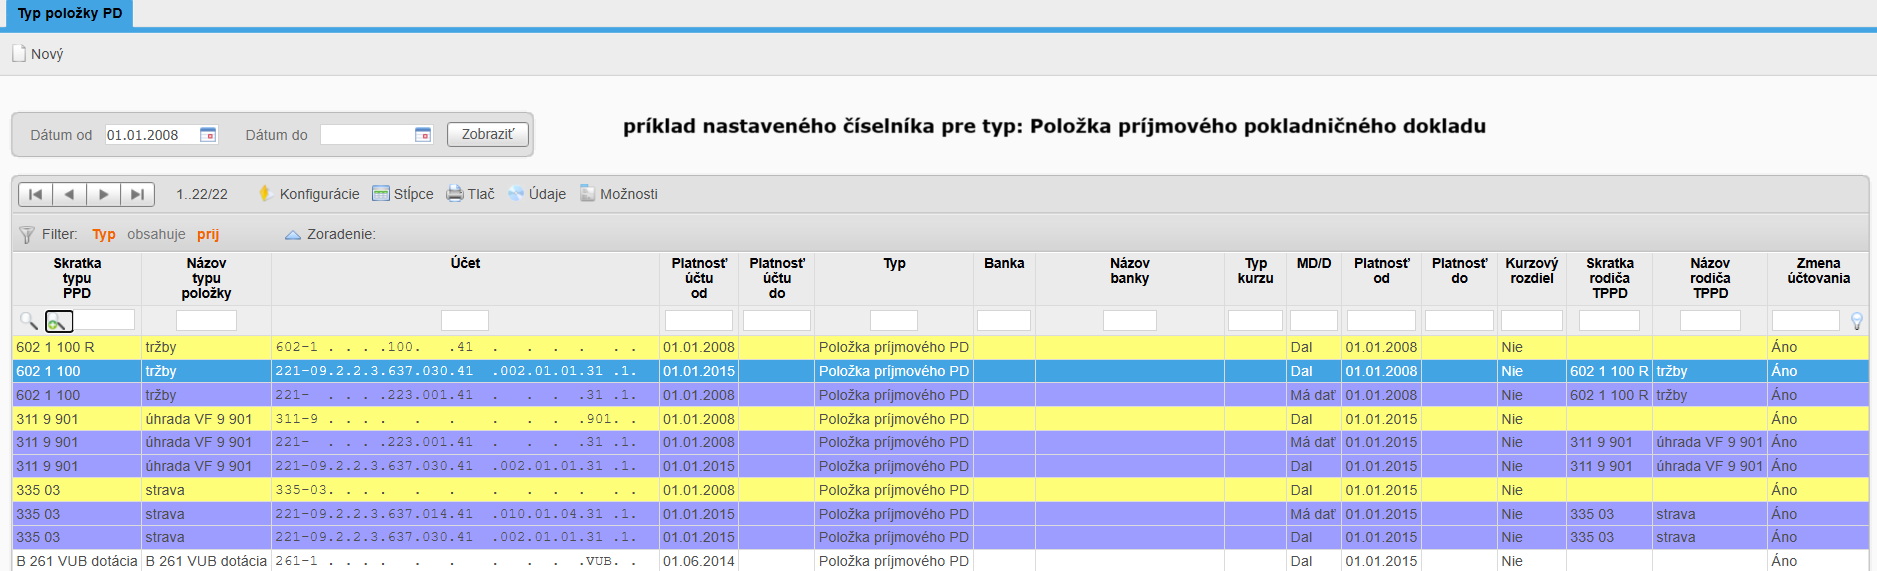Click date 01.06.2014 cell
Image resolution: width=1877 pixels, height=571 pixels.
(x=699, y=561)
